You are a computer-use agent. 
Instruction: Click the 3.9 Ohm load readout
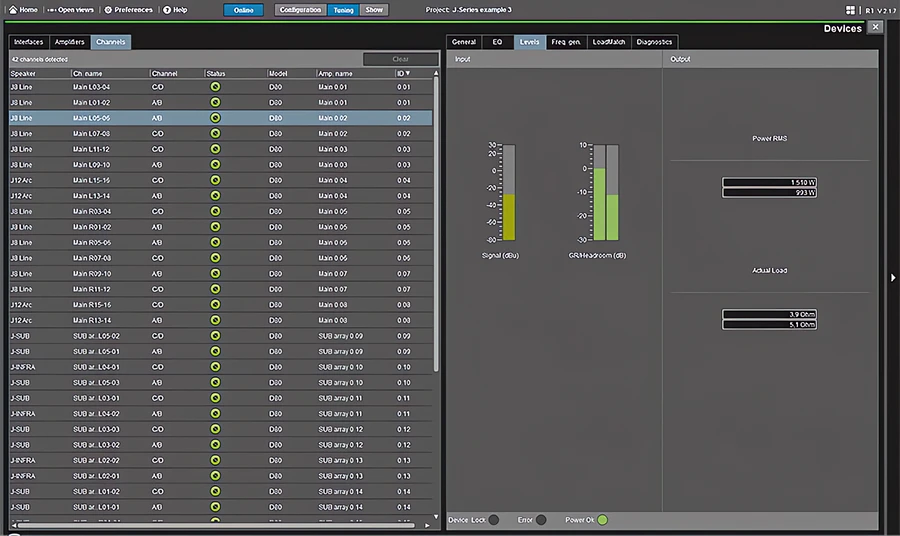point(769,314)
